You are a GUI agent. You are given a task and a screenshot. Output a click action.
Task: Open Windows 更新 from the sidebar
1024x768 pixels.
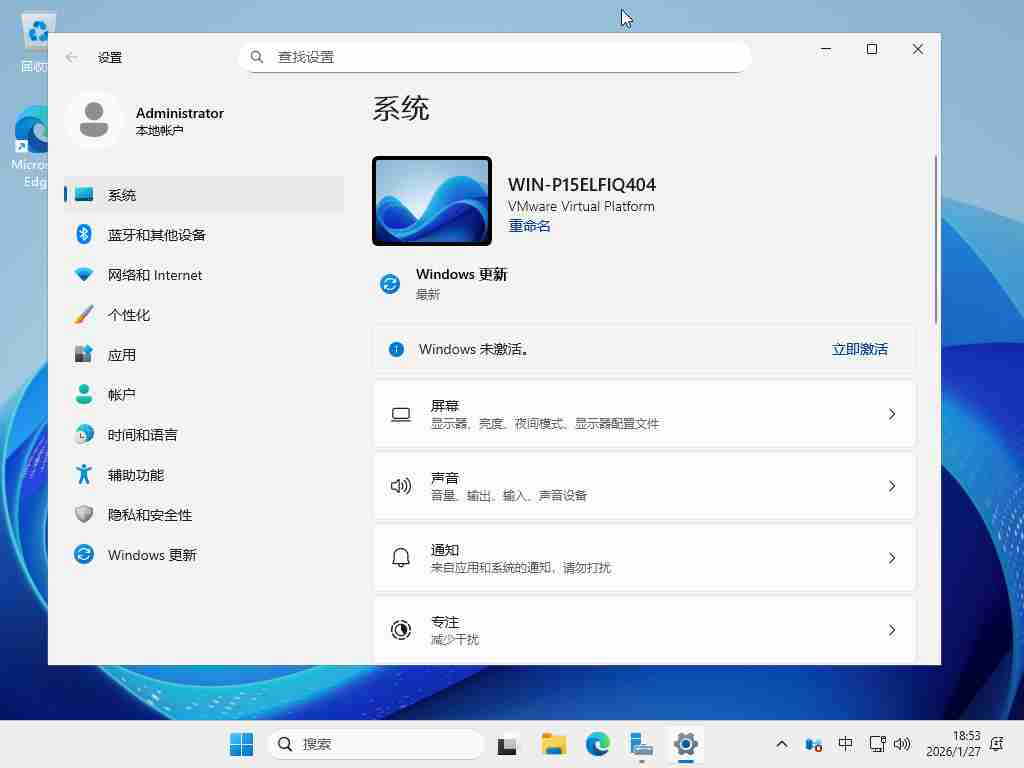(x=152, y=554)
